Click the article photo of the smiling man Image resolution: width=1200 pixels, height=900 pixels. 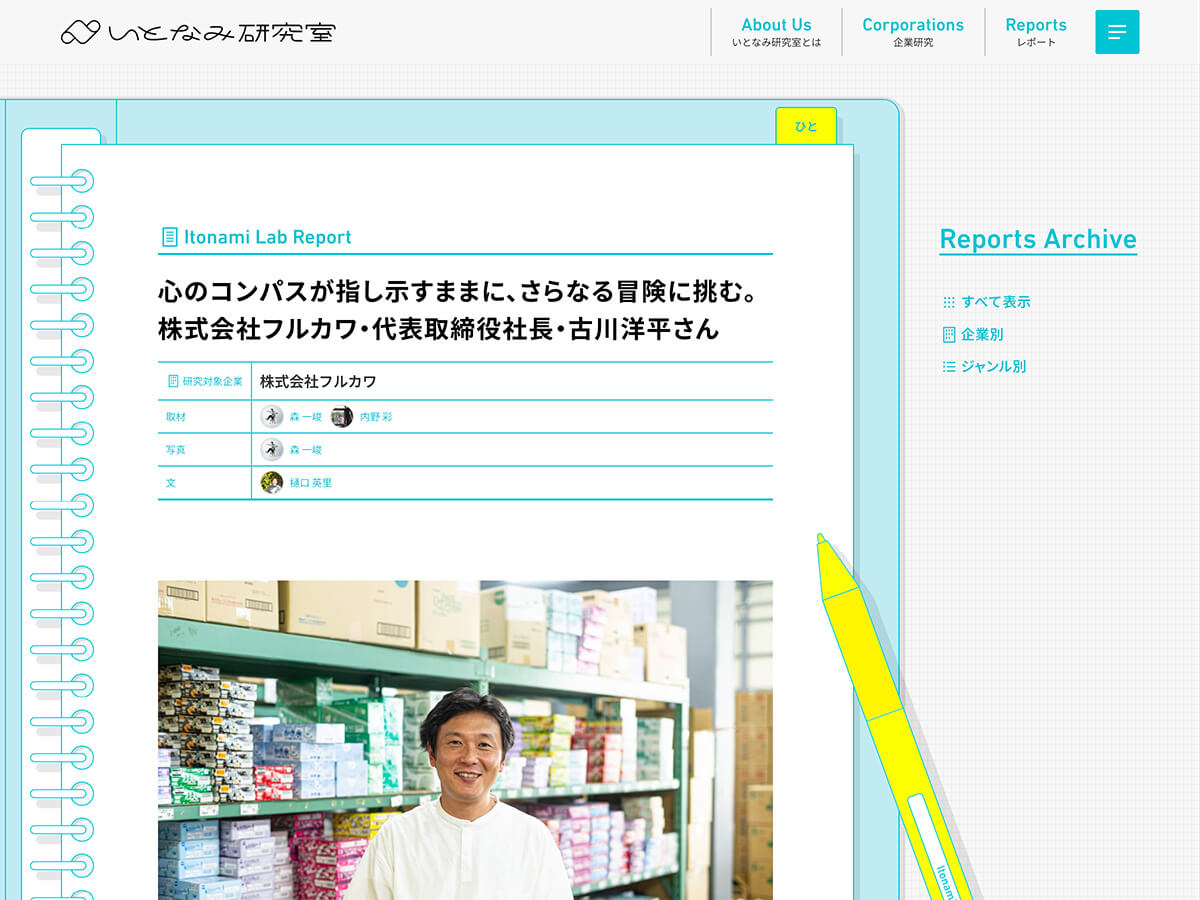click(x=465, y=740)
